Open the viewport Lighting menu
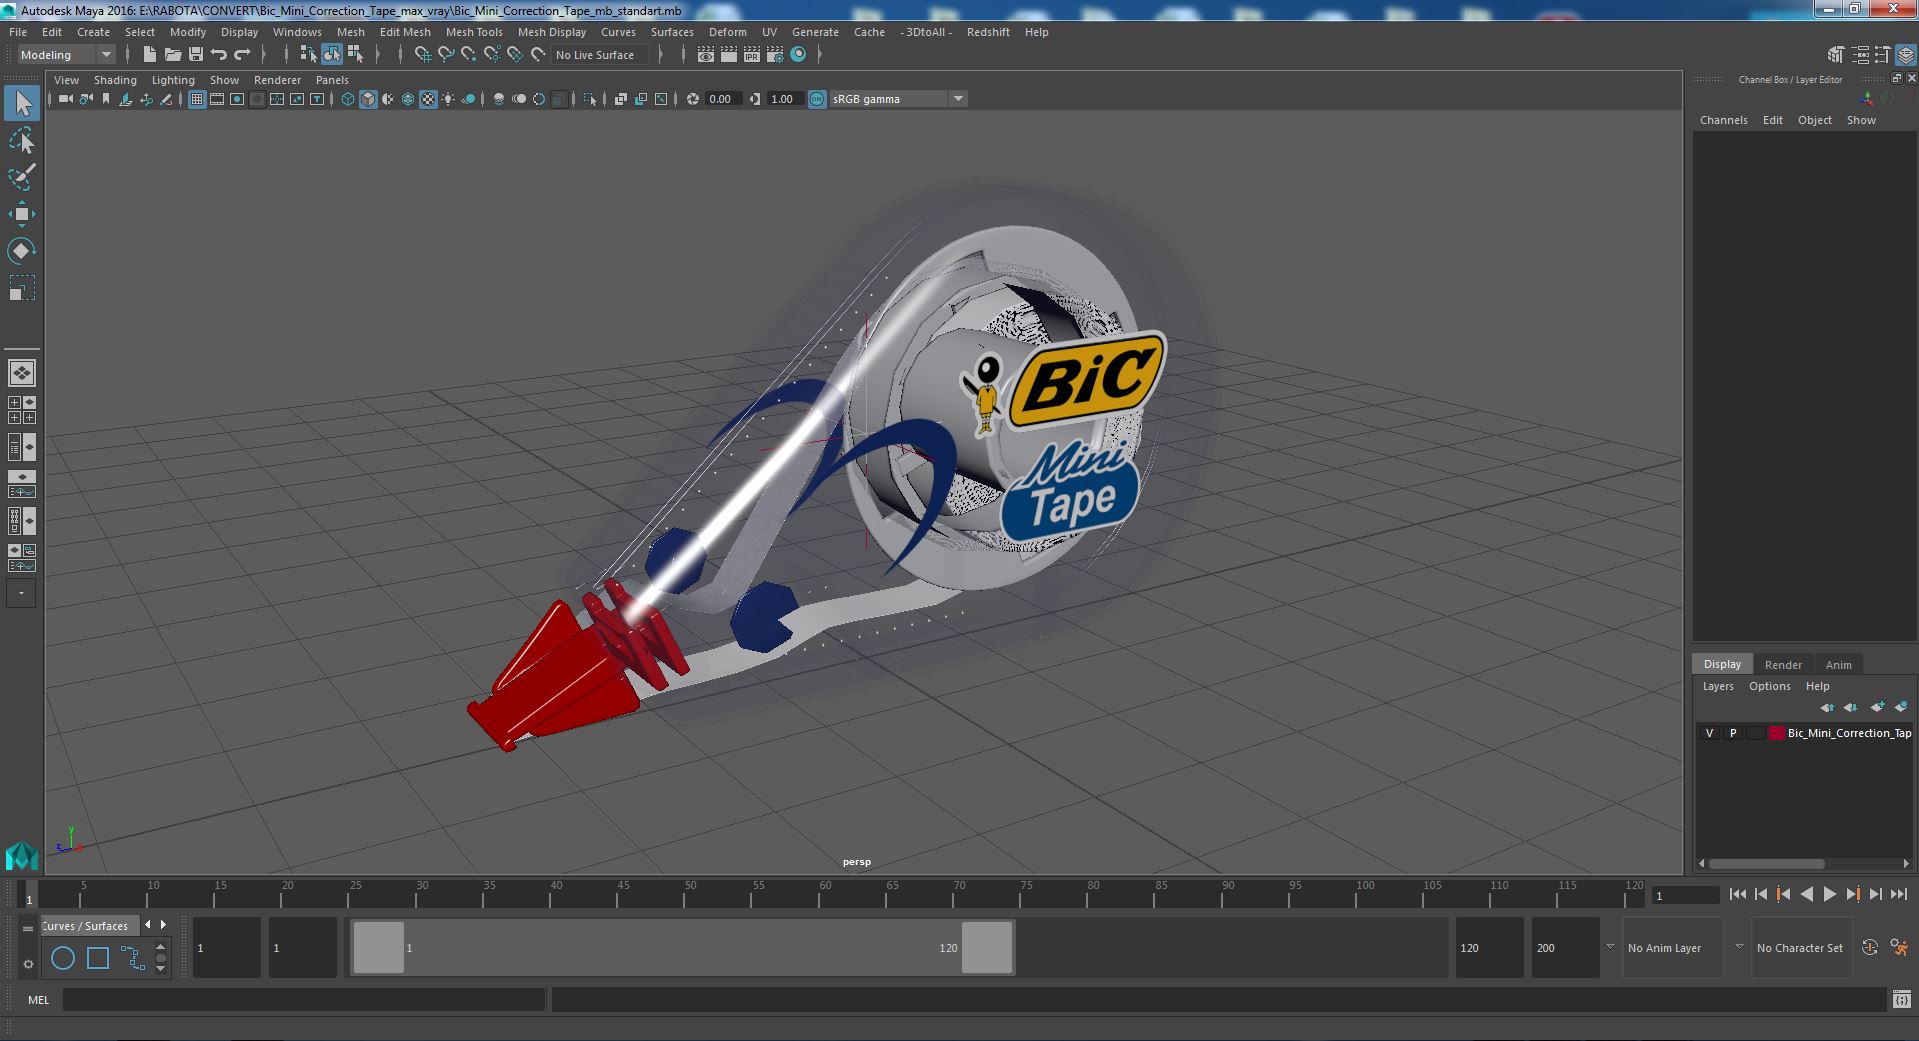 click(x=173, y=80)
